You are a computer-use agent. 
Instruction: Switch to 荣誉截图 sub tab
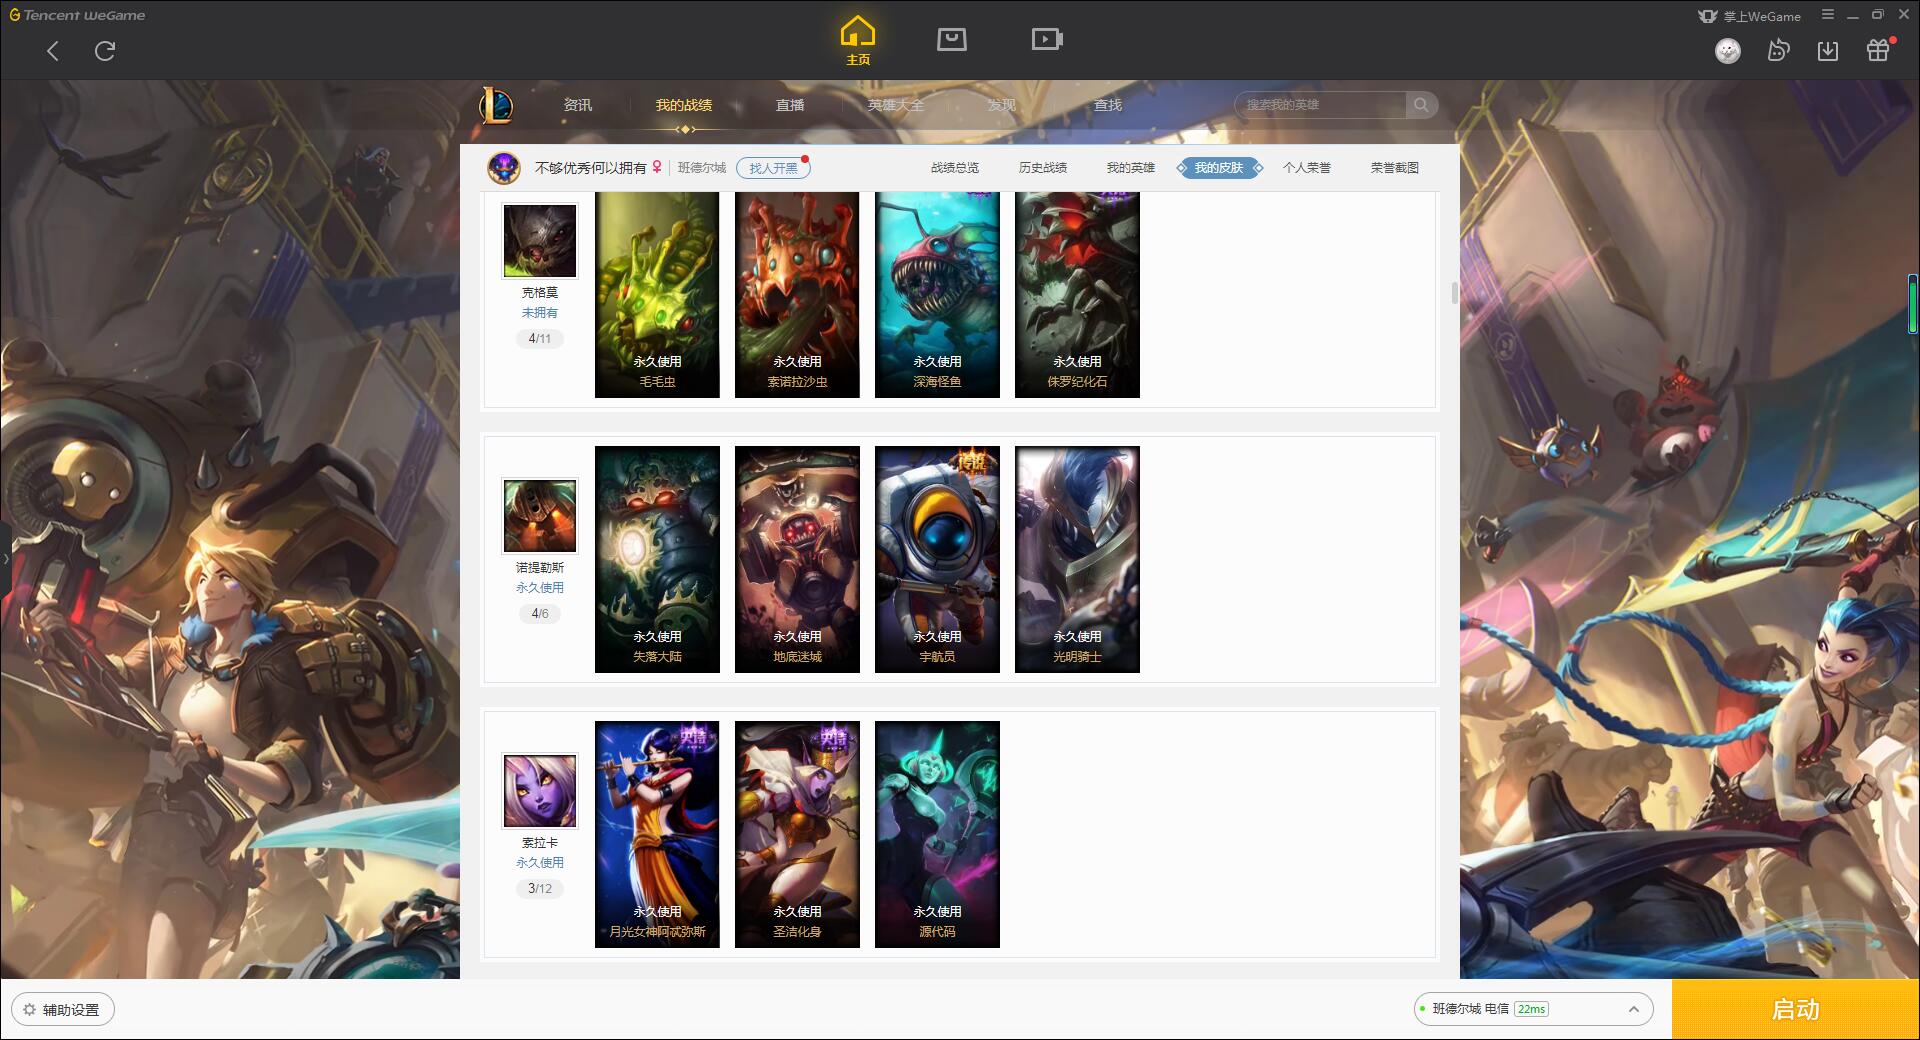[1395, 168]
